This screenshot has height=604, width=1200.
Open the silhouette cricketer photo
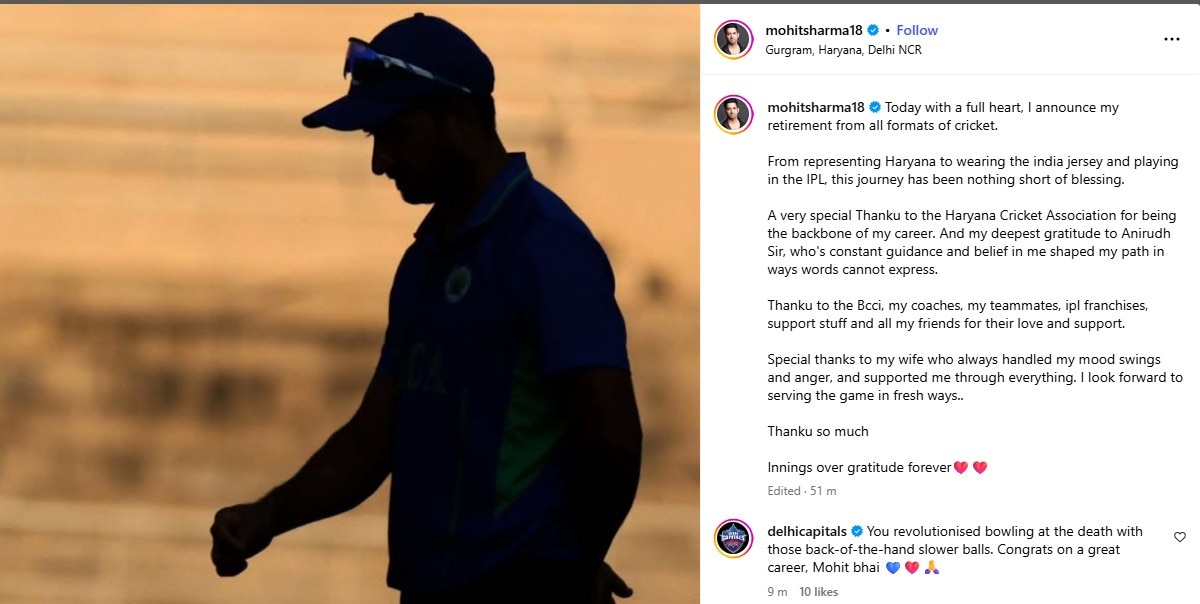(x=350, y=304)
